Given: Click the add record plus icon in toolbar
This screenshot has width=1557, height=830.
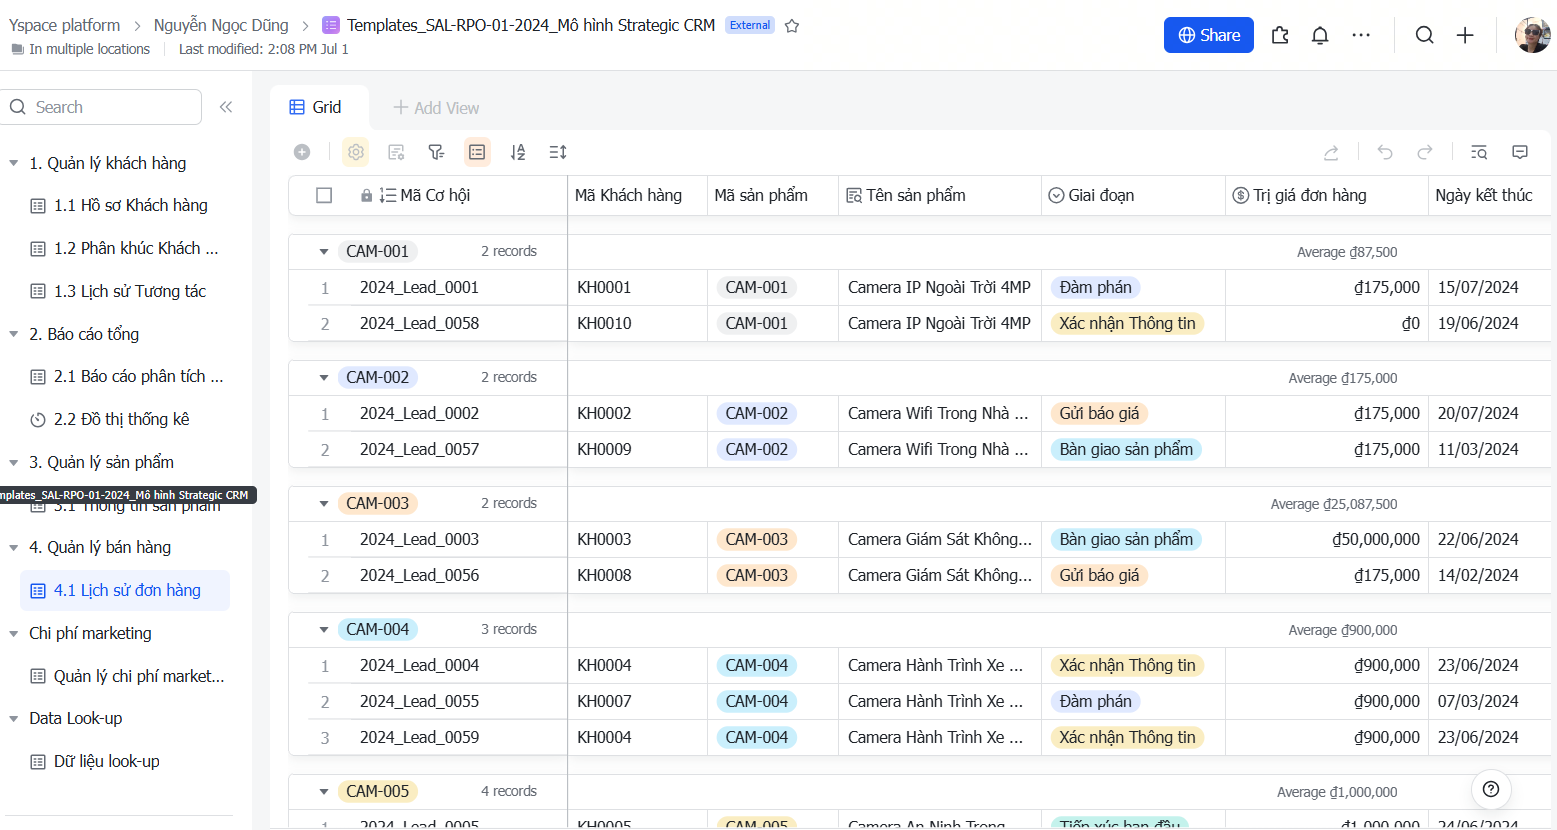Looking at the screenshot, I should [x=302, y=152].
